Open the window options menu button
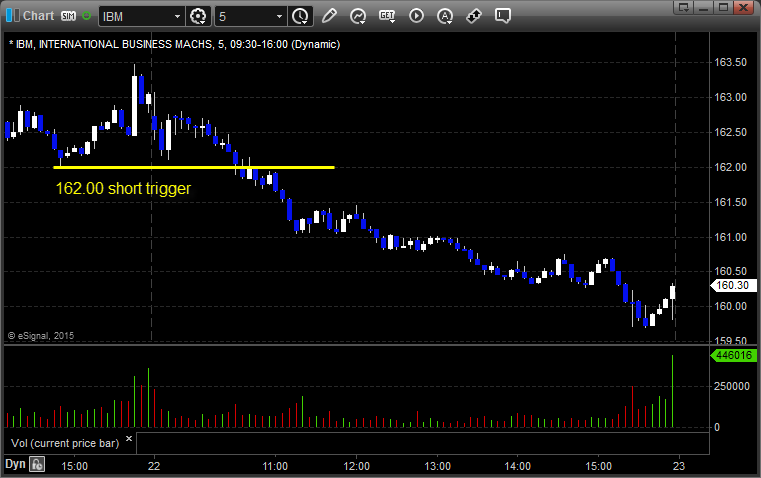761x478 pixels. [x=684, y=7]
